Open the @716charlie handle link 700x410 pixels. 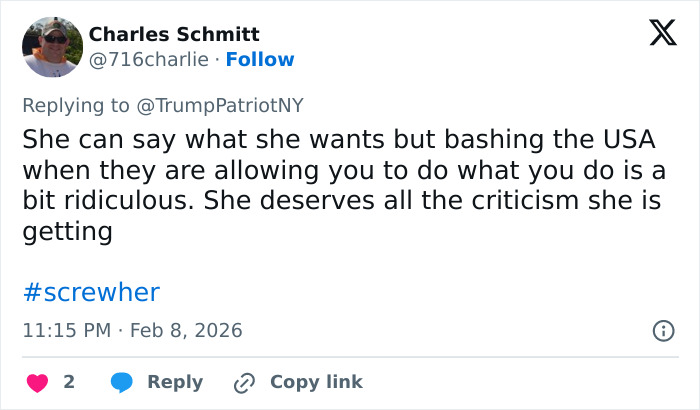pos(150,60)
